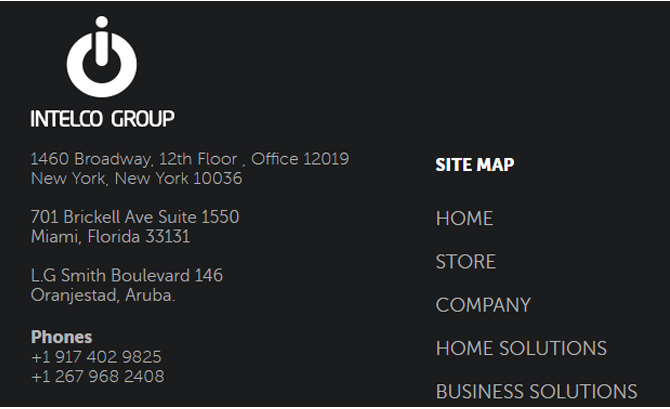Click the 701 Brickell Ave address line

pos(135,217)
